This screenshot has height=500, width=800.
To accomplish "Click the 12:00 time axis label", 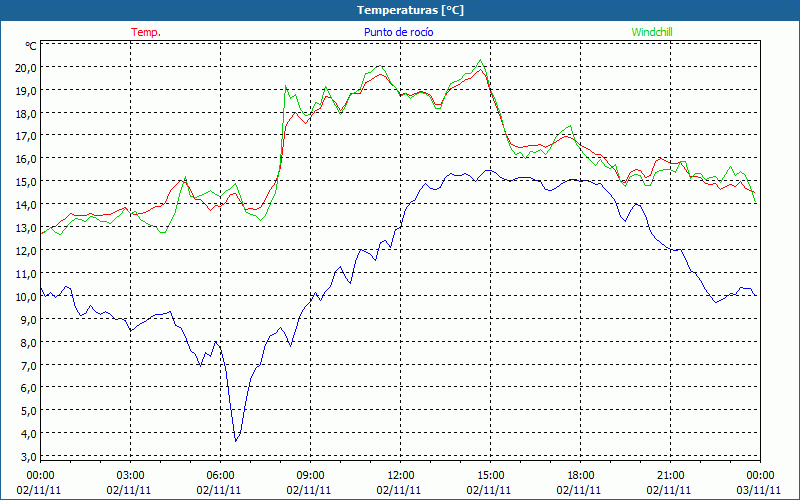I will pos(401,476).
